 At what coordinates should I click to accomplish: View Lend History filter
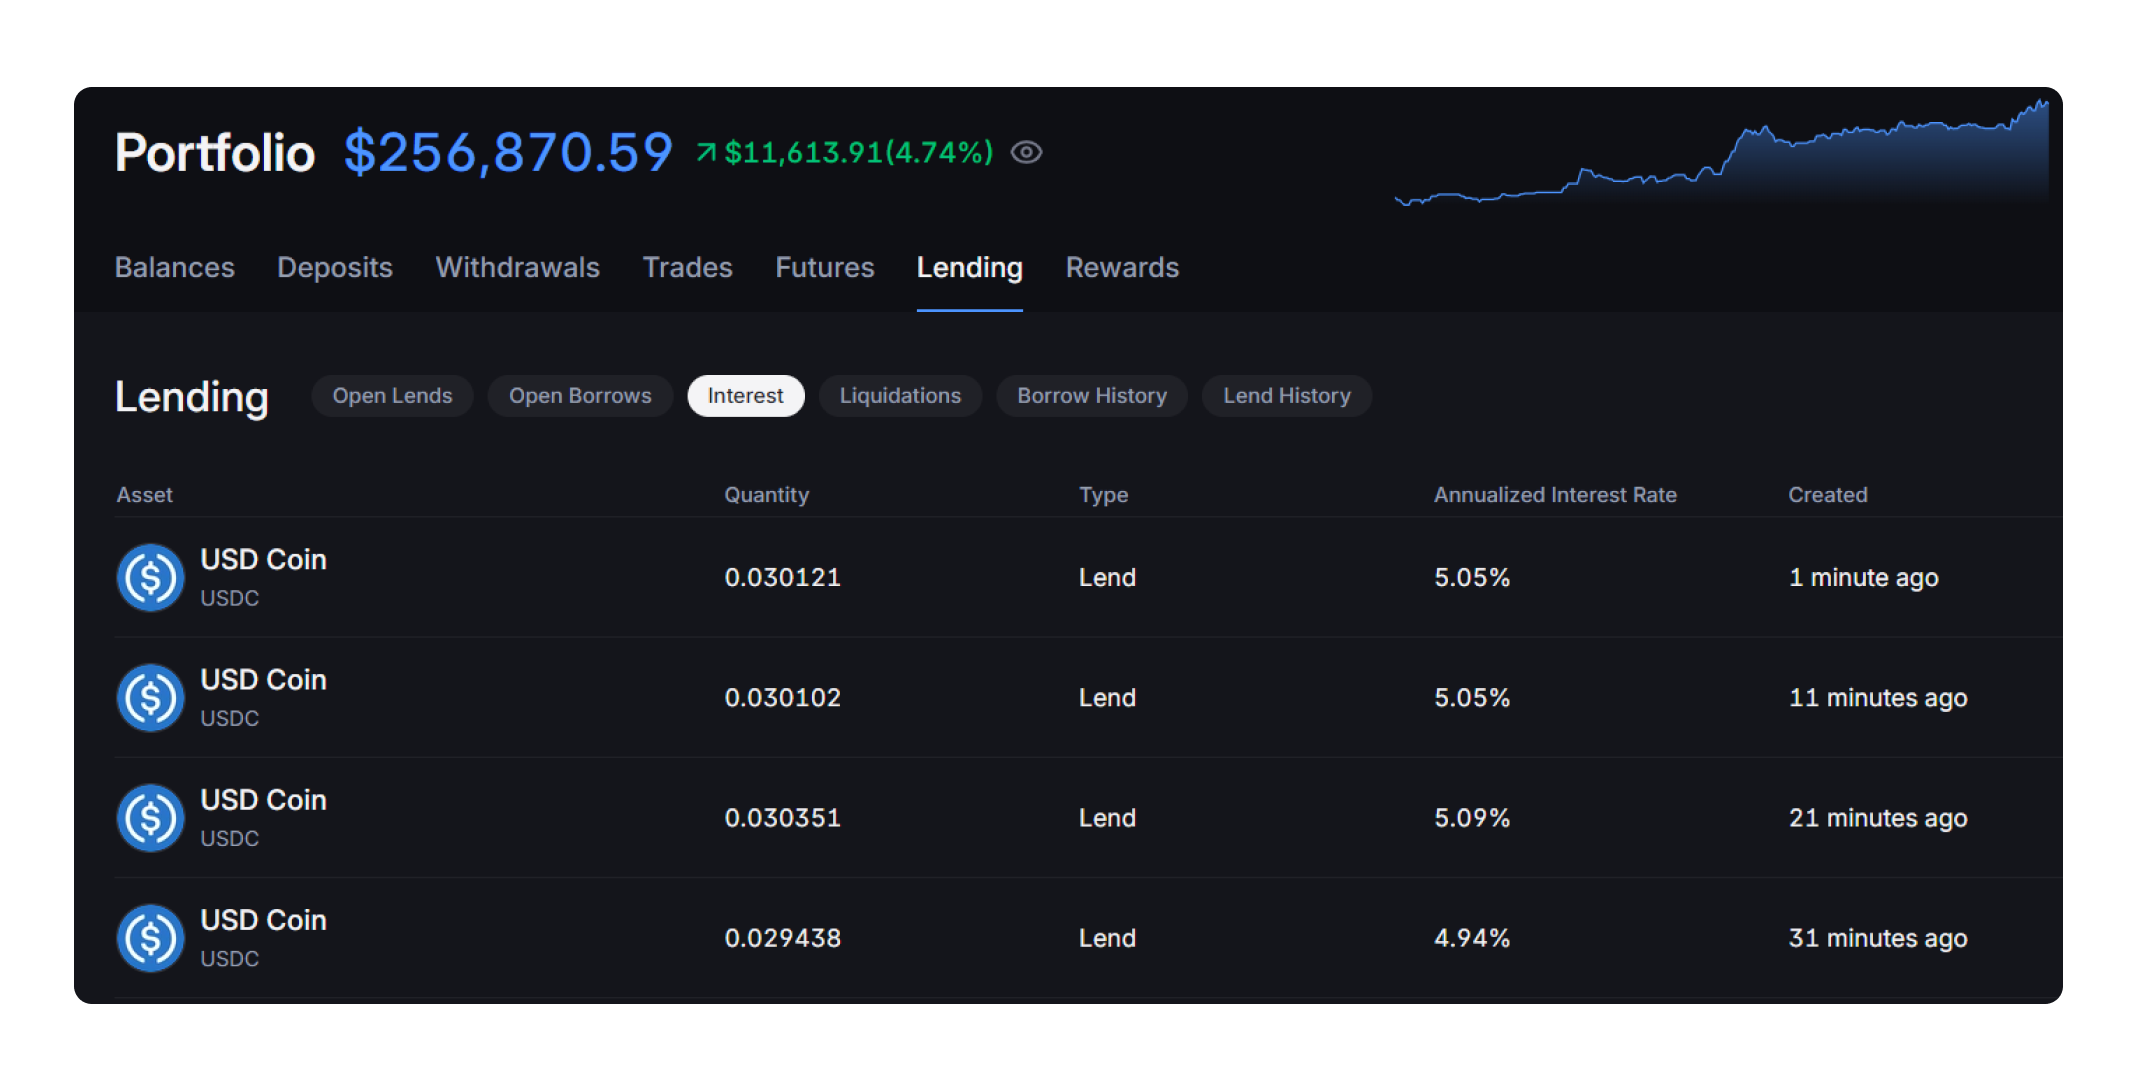coord(1286,396)
